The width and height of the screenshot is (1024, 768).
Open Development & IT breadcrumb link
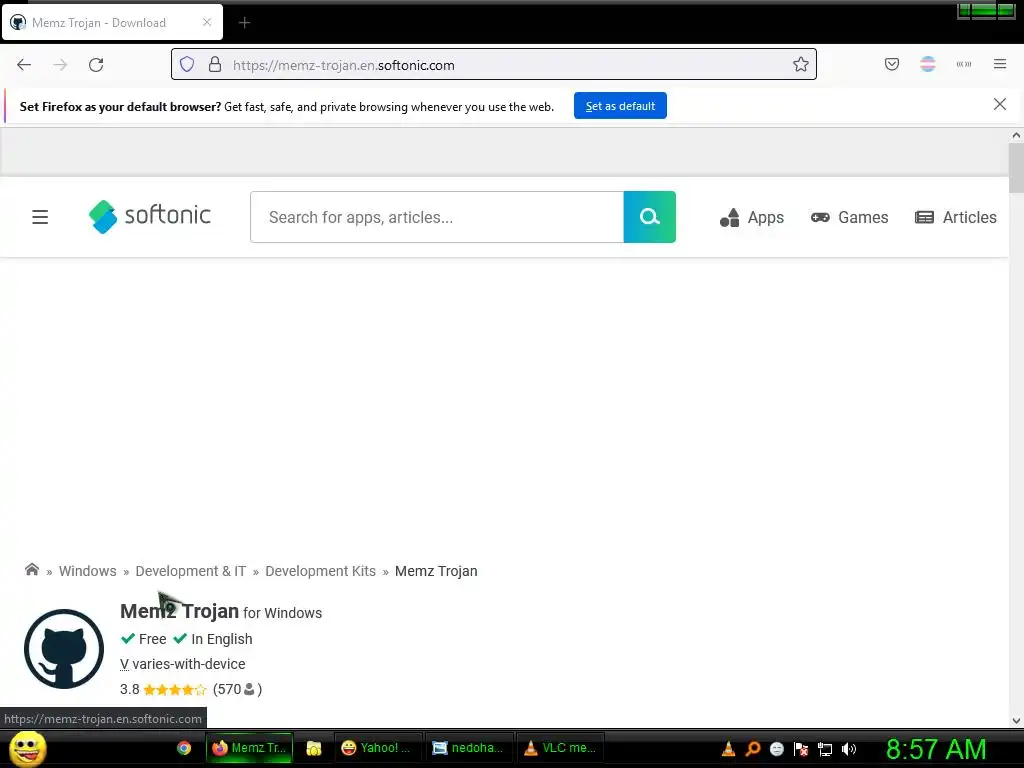pos(191,571)
